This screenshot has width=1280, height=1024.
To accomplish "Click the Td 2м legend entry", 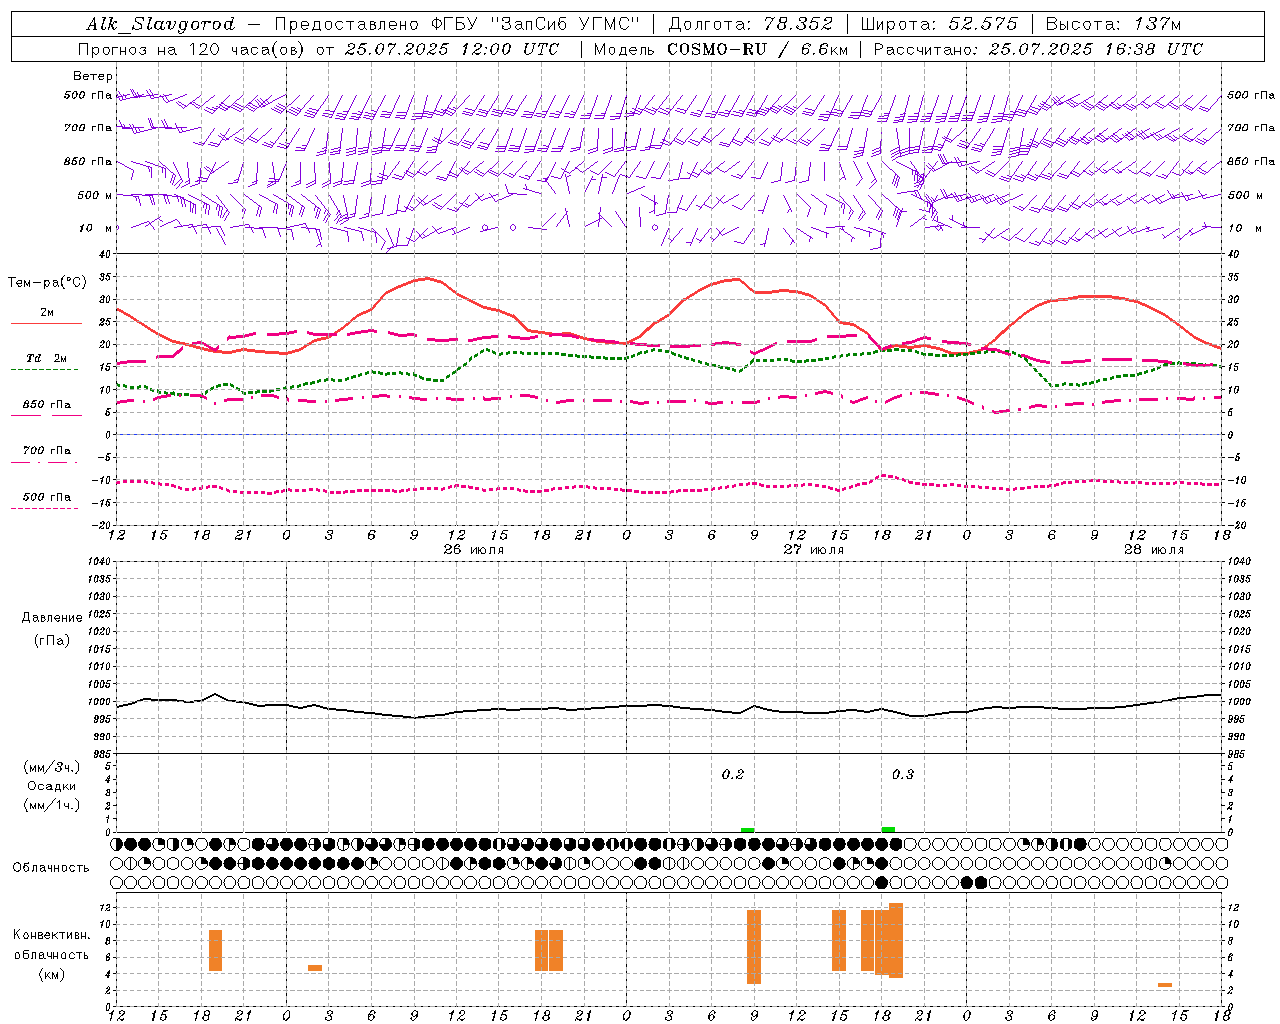I will click(47, 358).
